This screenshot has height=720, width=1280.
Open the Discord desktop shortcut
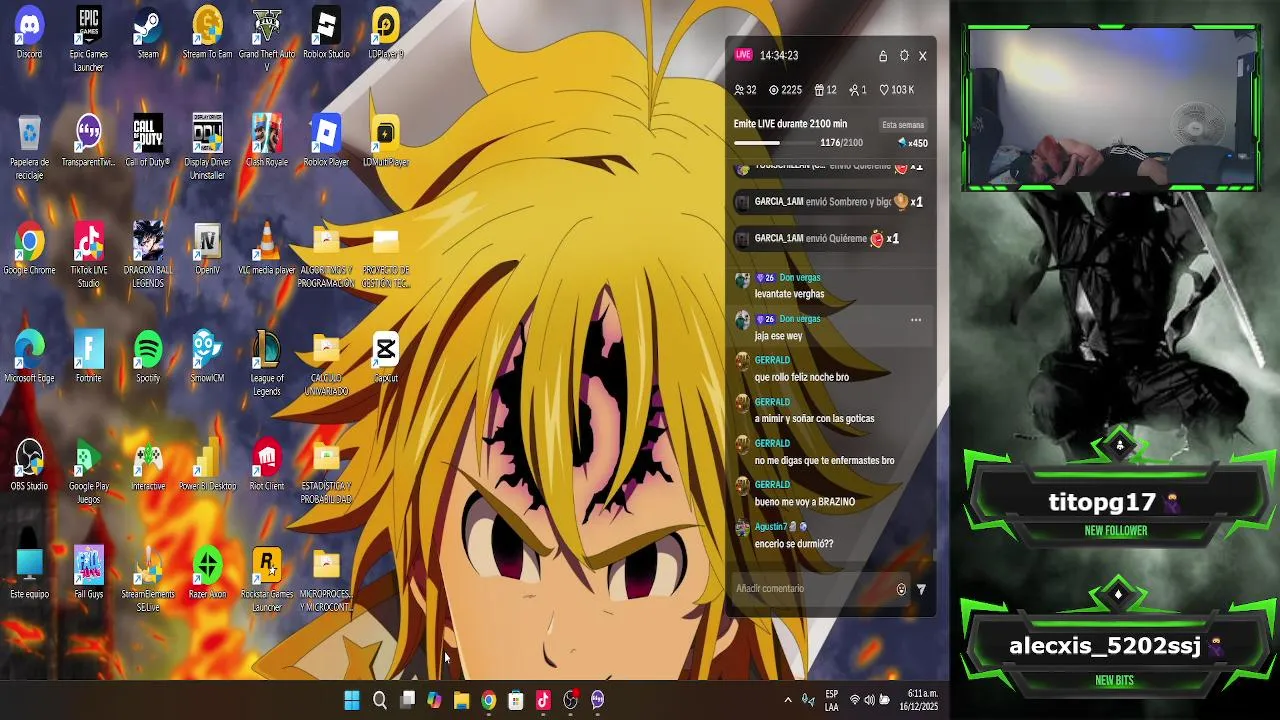[x=29, y=33]
